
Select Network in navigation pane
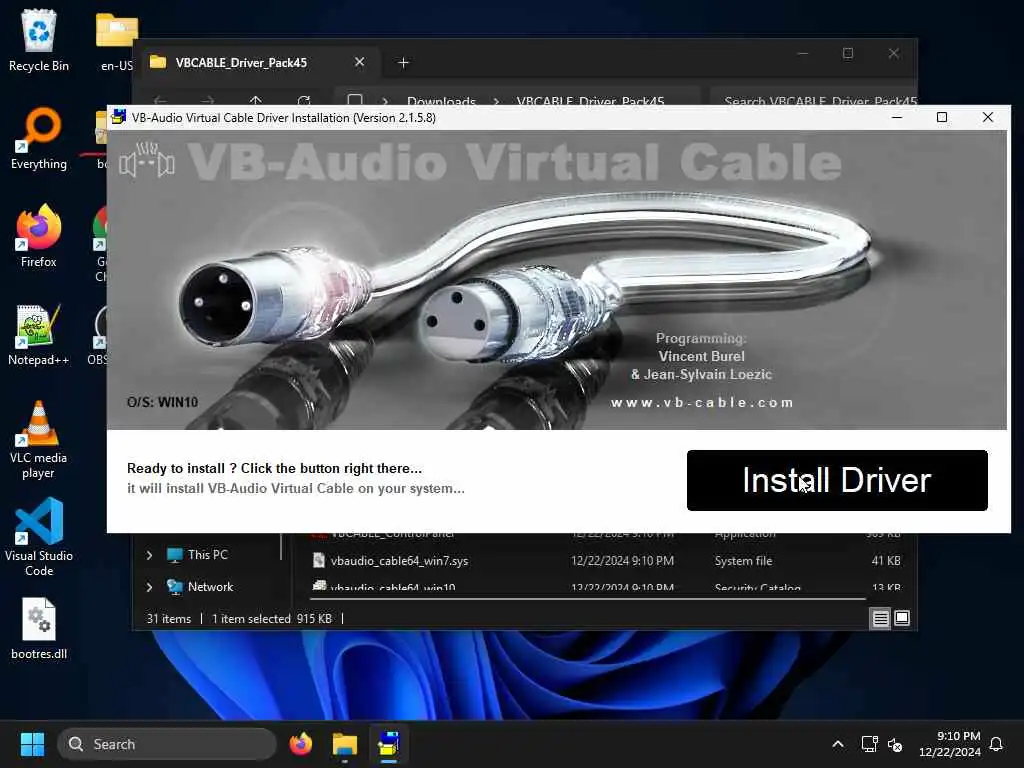coord(210,587)
